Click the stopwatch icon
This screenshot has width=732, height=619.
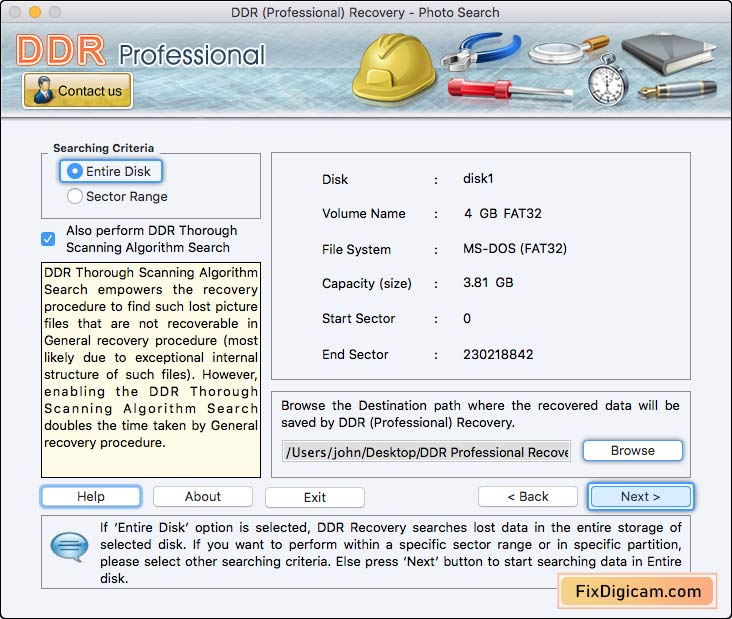click(x=607, y=80)
